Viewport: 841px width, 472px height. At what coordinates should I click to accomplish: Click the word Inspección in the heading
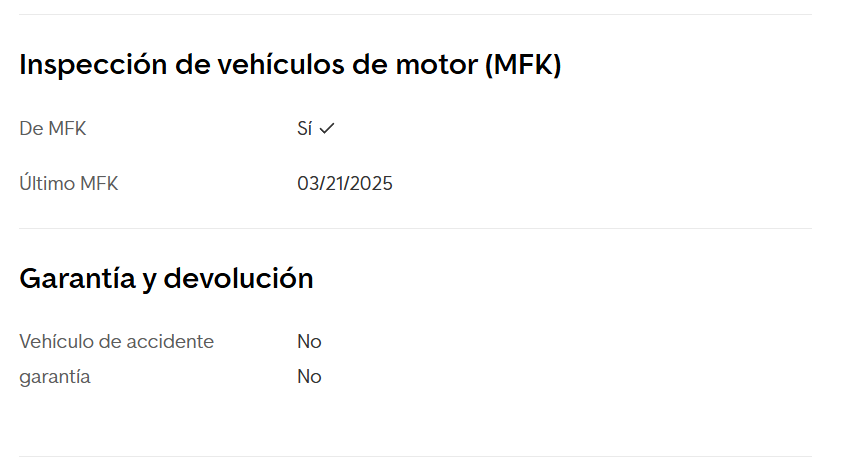coord(88,66)
